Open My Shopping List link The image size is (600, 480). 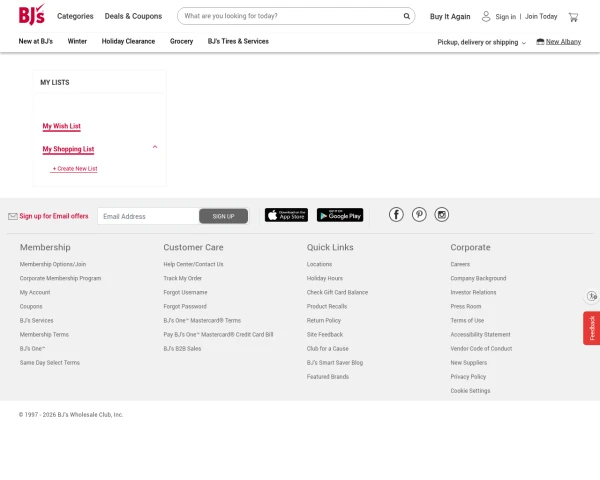pyautogui.click(x=68, y=149)
